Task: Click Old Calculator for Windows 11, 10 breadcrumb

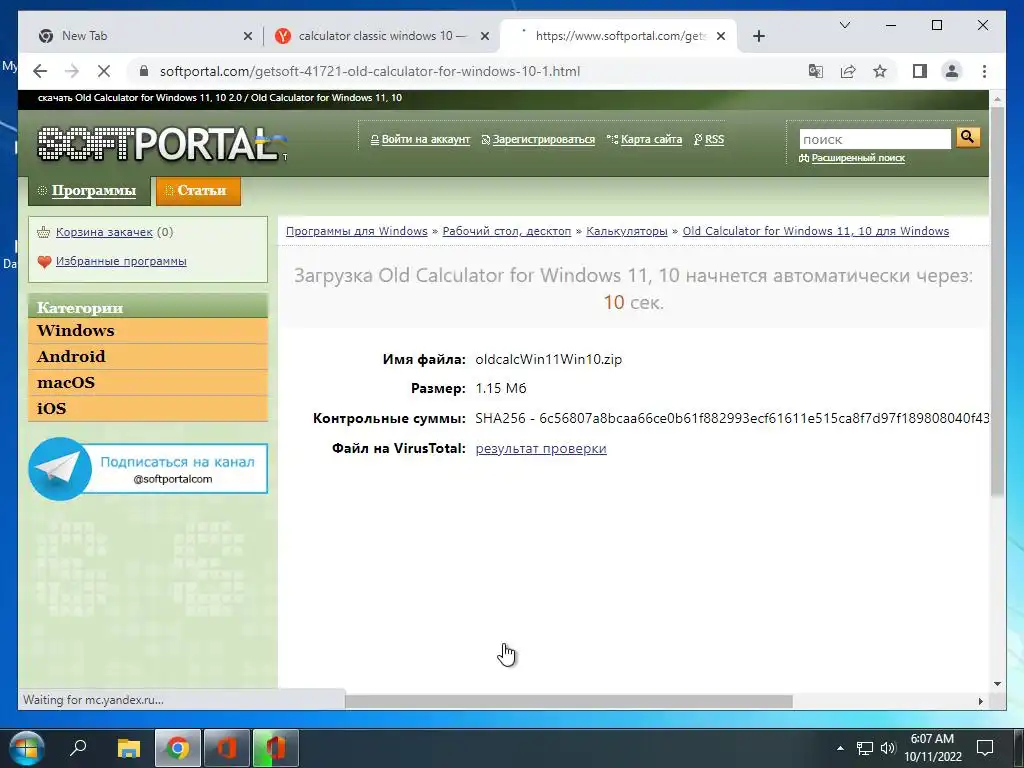Action: [x=816, y=231]
